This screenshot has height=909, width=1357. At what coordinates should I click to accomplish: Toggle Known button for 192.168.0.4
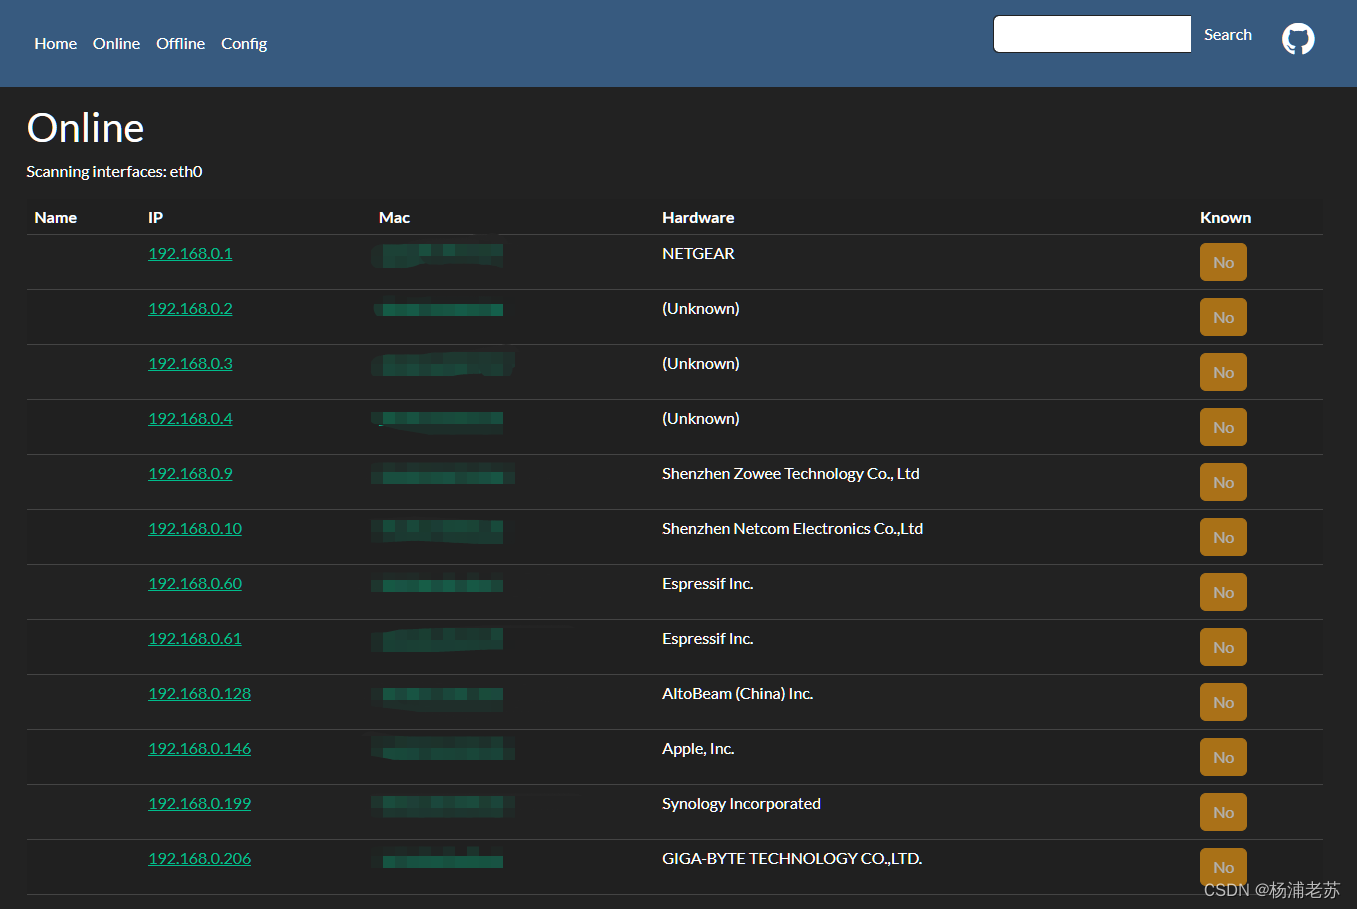point(1223,427)
